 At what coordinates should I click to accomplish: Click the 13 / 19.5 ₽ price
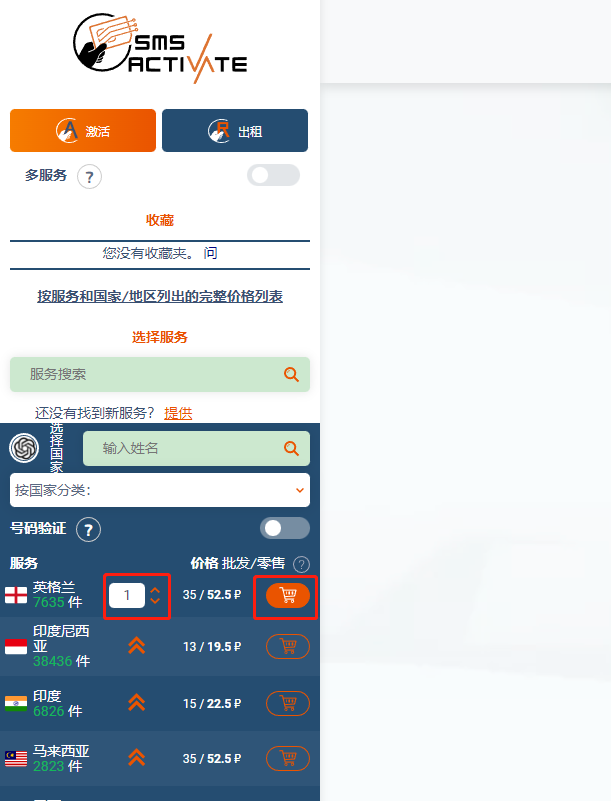point(212,647)
